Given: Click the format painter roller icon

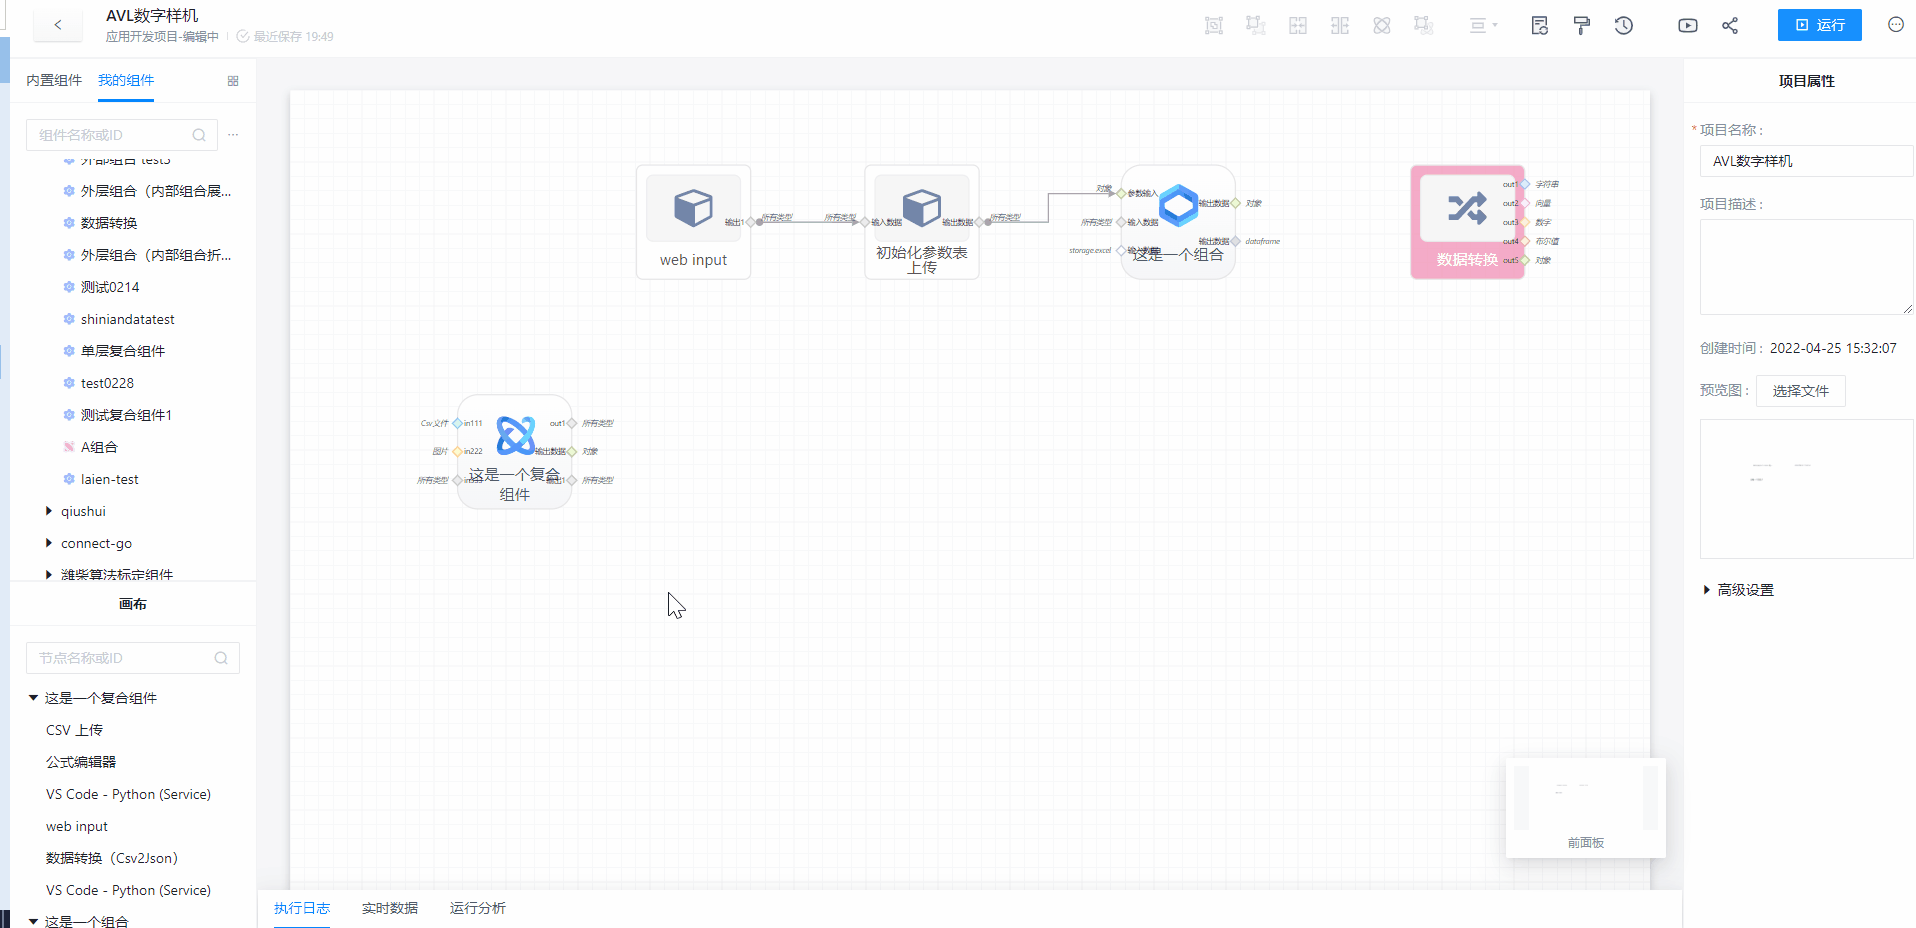Looking at the screenshot, I should click(1582, 26).
